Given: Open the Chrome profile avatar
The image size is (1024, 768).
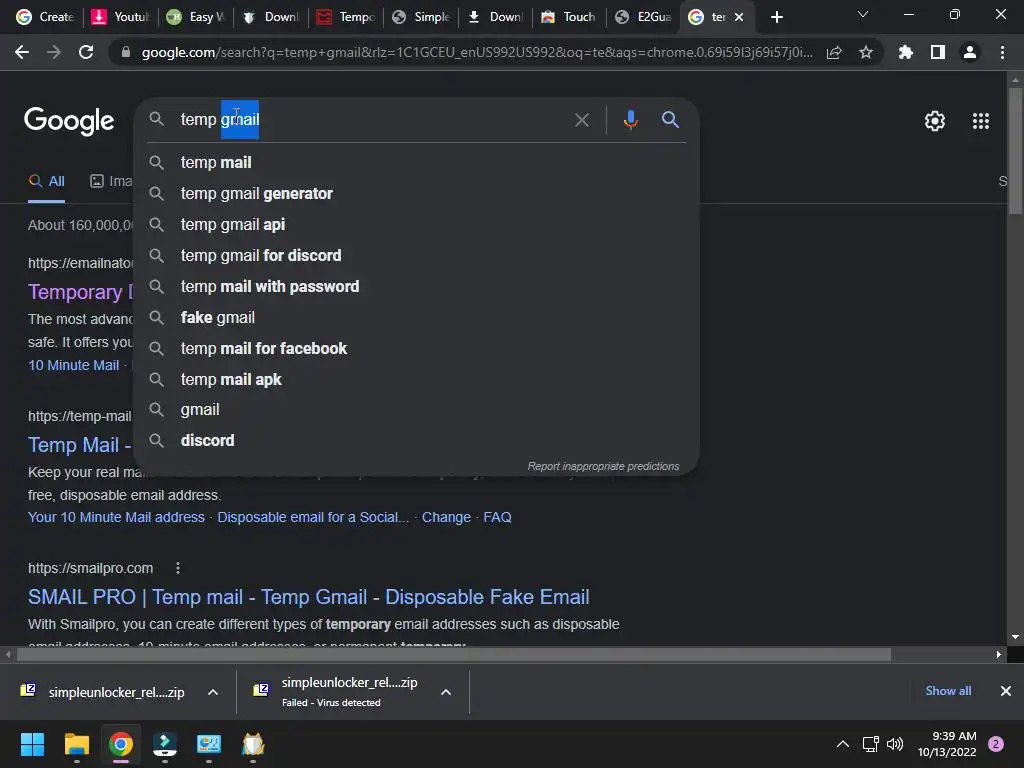Looking at the screenshot, I should [970, 52].
